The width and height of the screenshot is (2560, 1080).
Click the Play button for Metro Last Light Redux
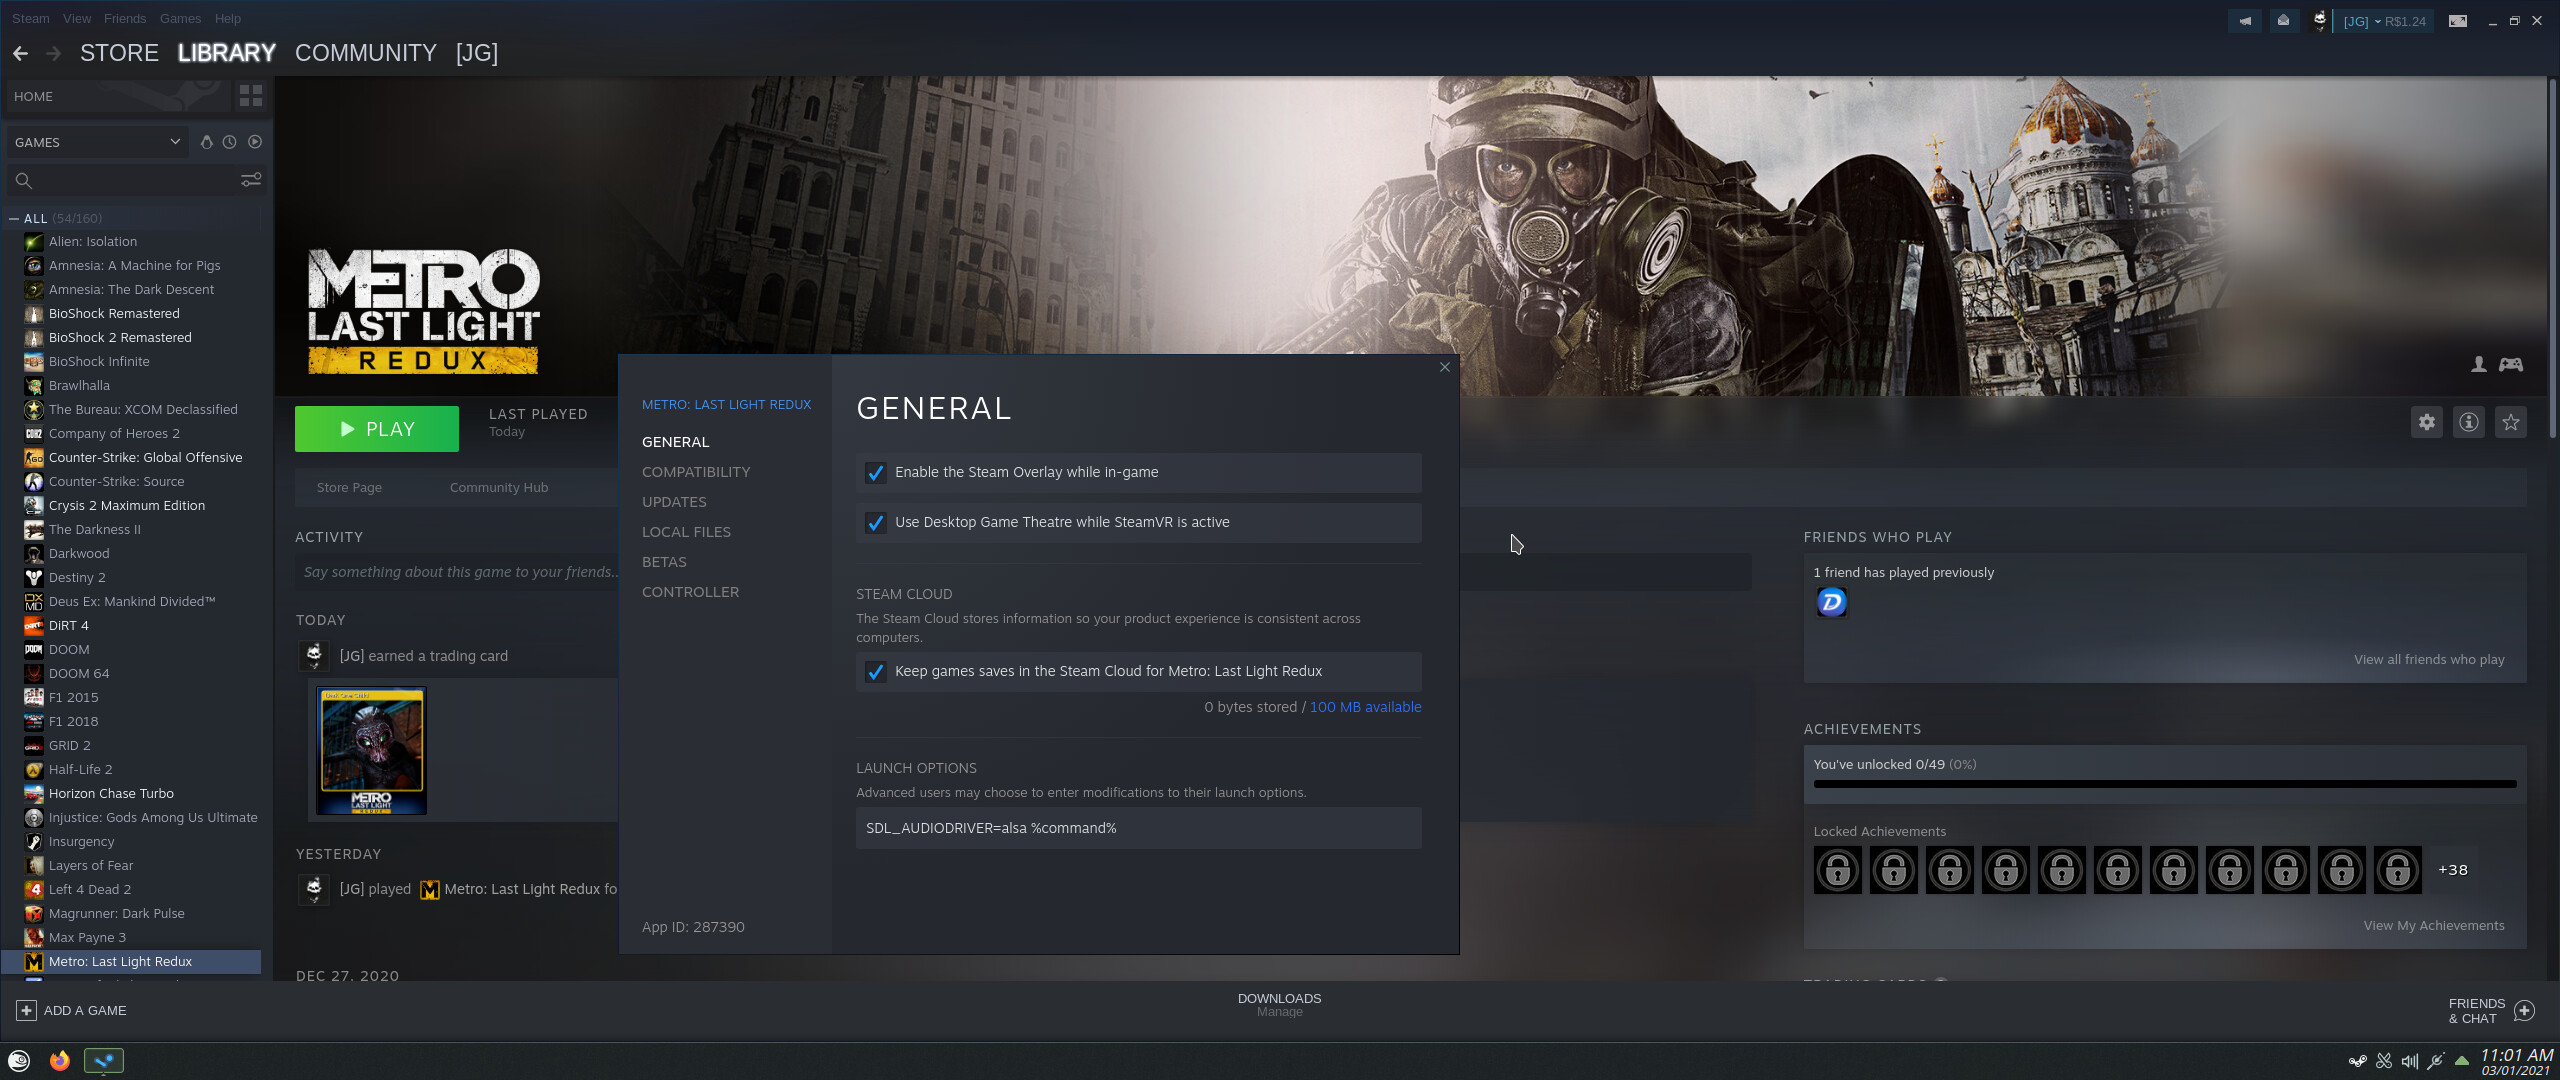coord(376,427)
